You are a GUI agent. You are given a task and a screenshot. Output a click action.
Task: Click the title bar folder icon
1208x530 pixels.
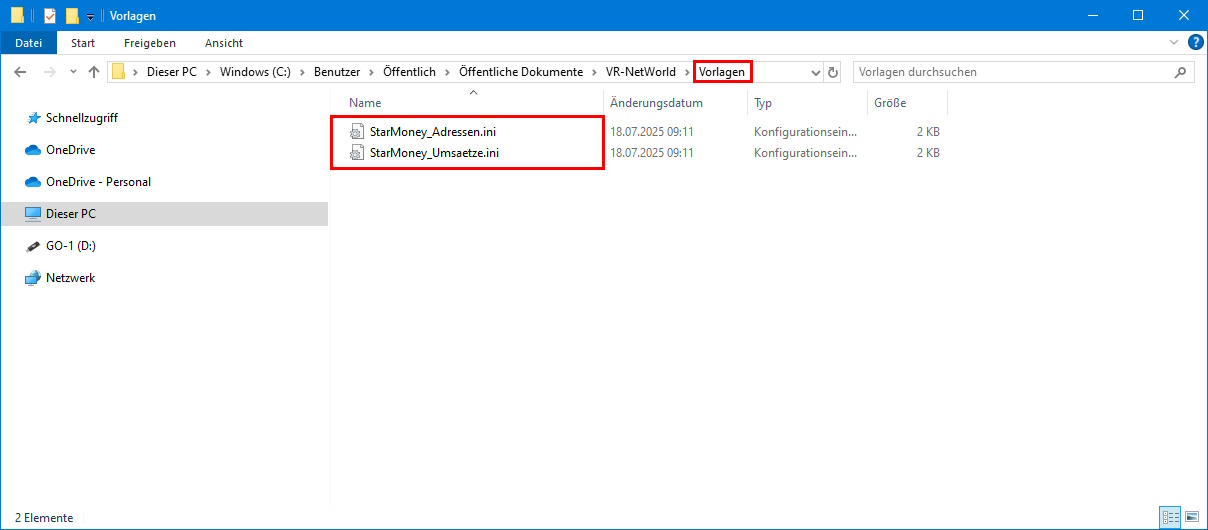[x=17, y=15]
